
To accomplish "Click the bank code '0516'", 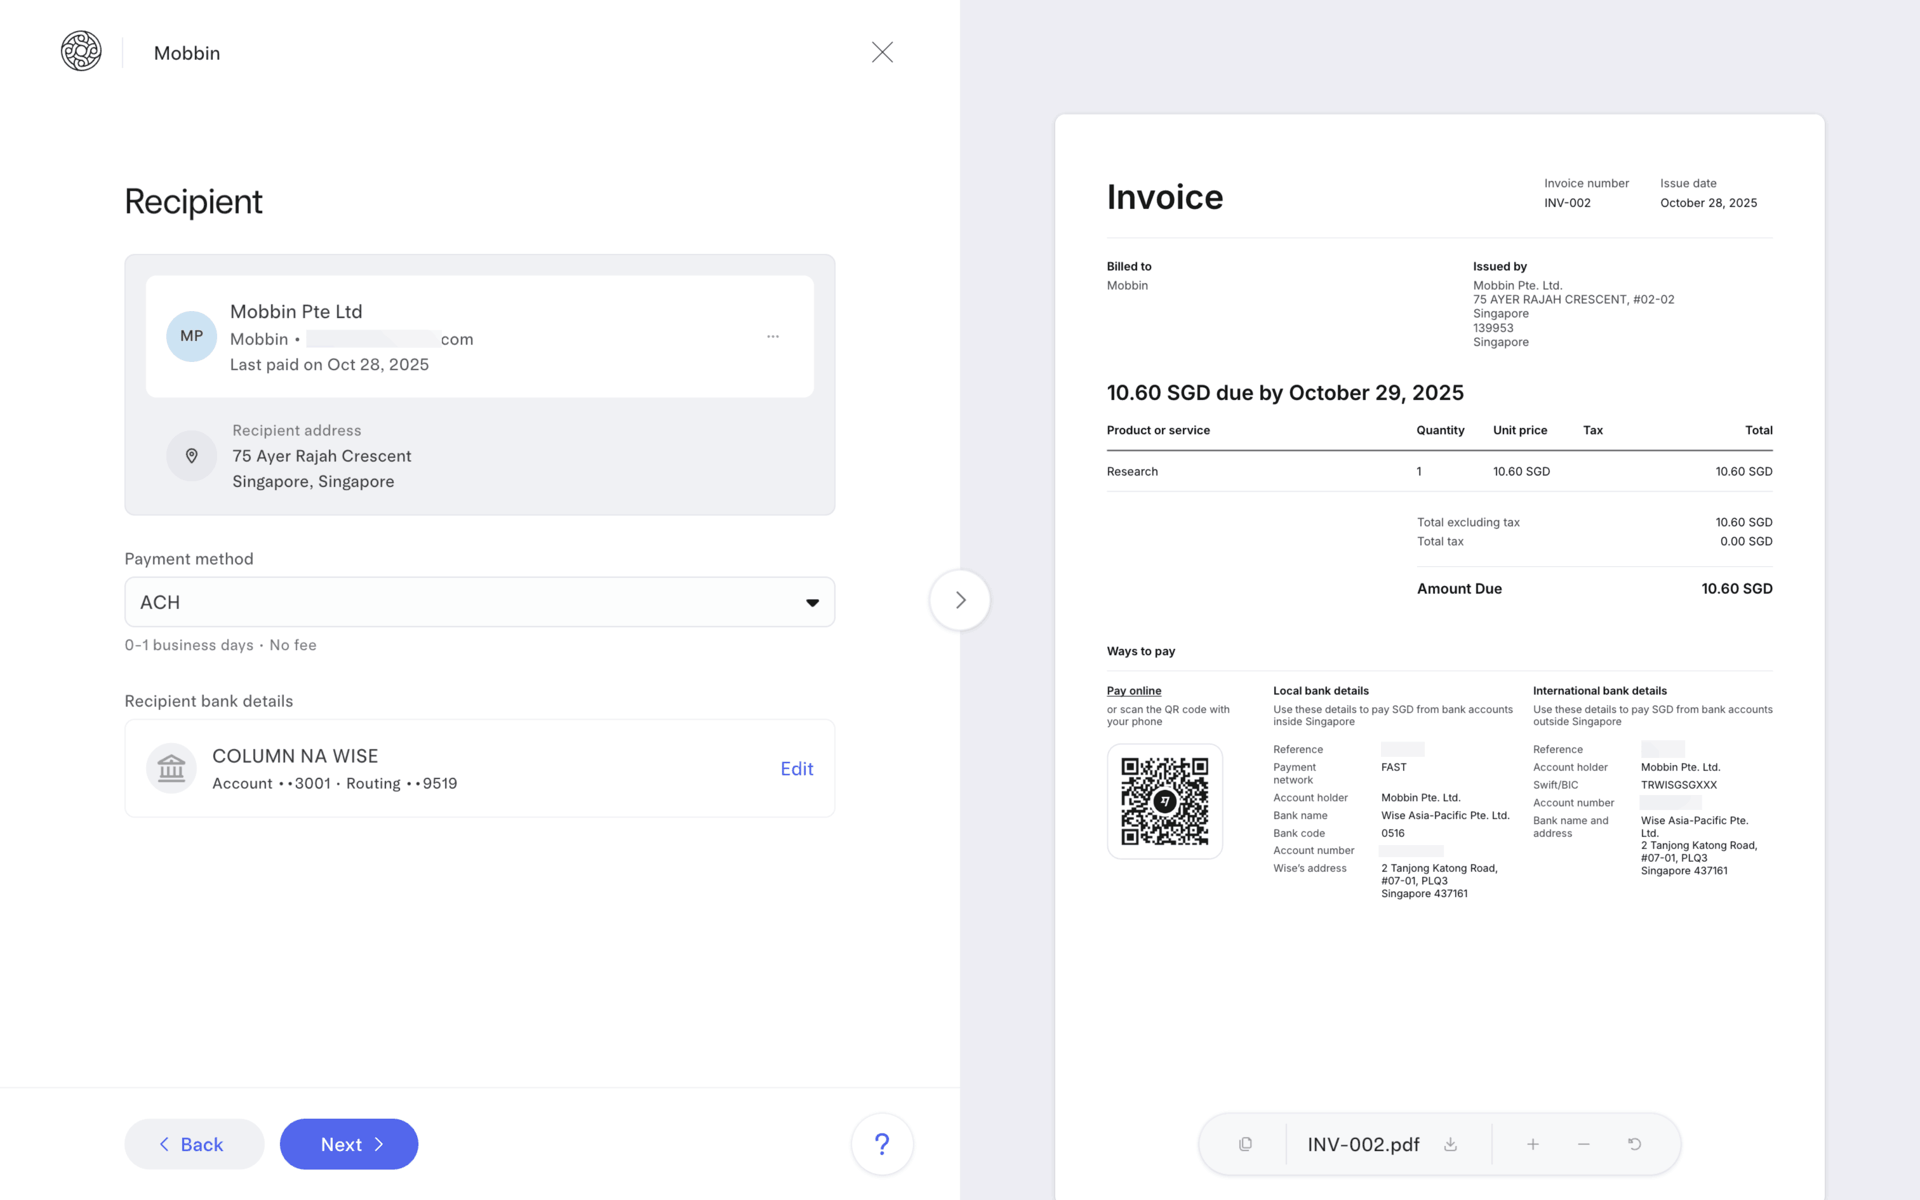I will (x=1393, y=833).
